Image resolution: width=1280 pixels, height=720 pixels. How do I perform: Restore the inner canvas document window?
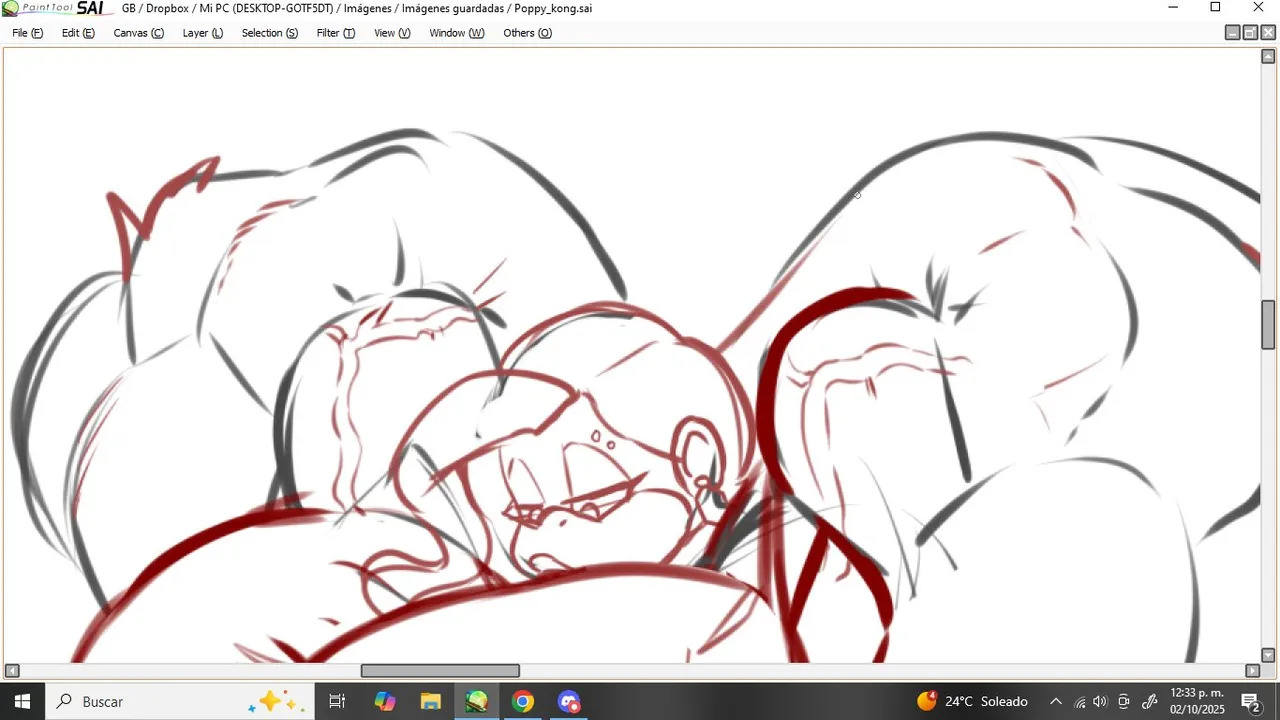click(x=1250, y=33)
